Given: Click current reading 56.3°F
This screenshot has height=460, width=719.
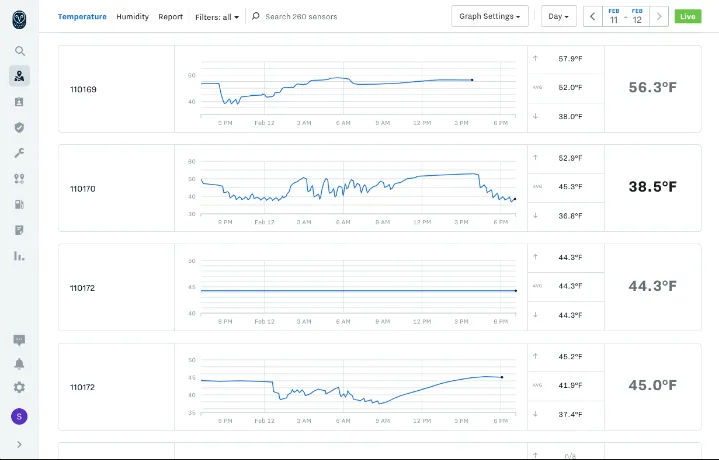Looking at the screenshot, I should (653, 87).
